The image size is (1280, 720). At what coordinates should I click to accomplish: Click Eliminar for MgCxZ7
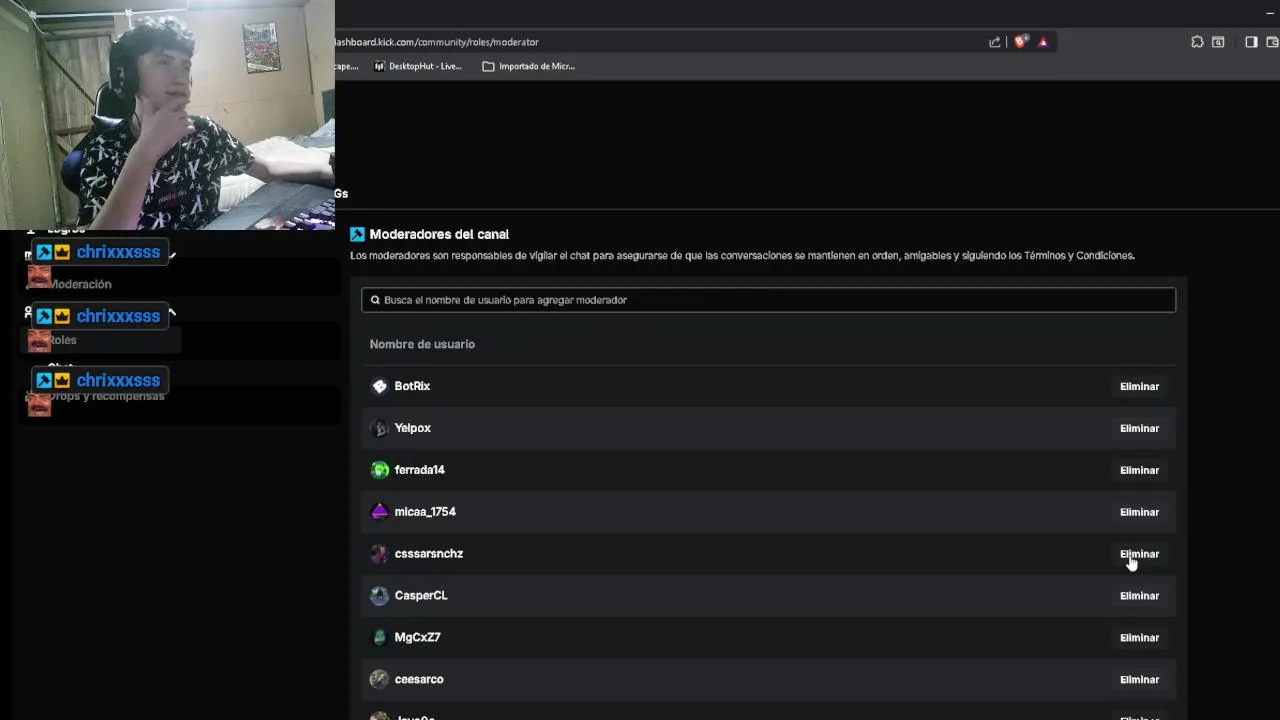coord(1139,638)
